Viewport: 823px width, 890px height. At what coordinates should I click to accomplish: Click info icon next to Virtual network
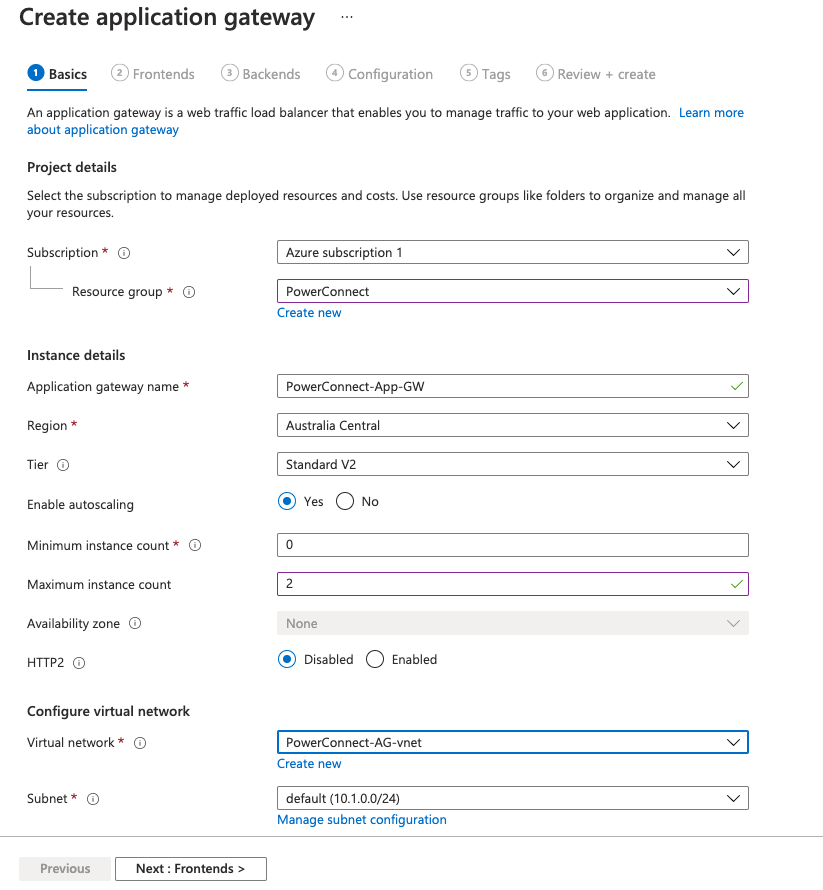140,743
